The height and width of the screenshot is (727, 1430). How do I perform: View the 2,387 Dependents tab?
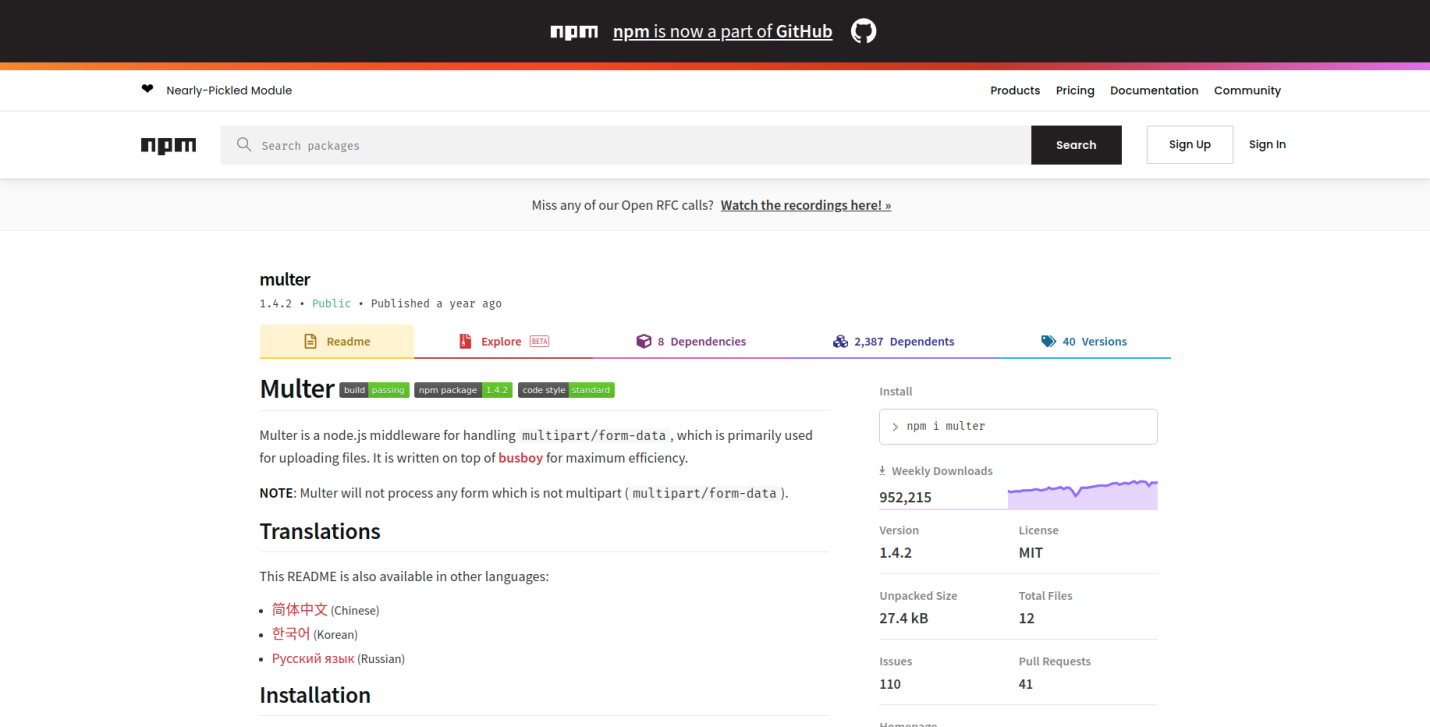pyautogui.click(x=893, y=341)
